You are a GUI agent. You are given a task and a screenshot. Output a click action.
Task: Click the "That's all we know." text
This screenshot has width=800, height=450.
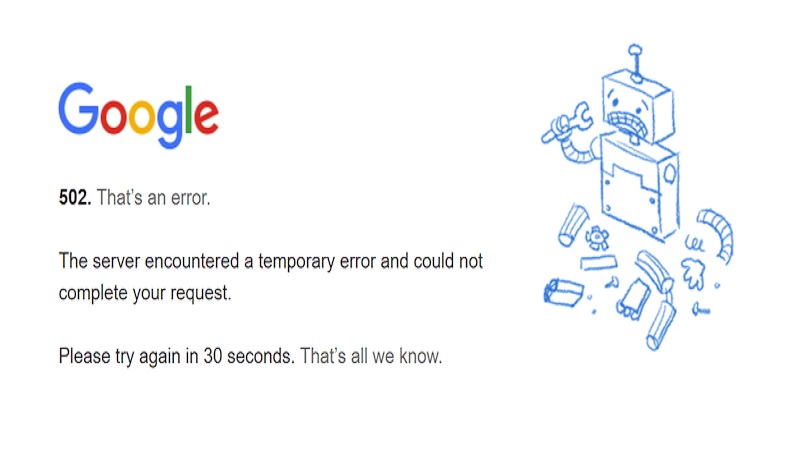coord(370,356)
